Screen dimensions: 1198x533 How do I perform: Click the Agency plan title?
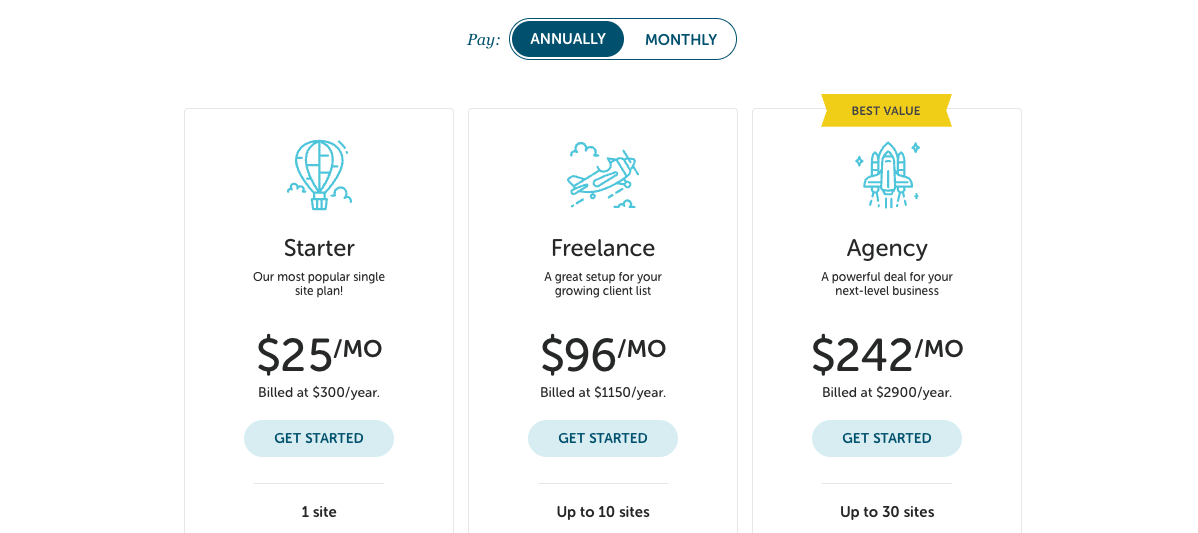[x=887, y=248]
